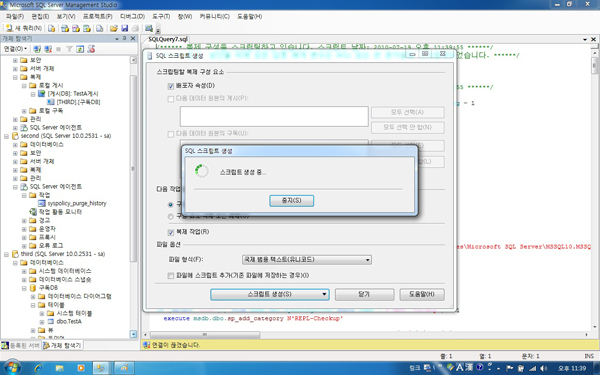
Task: Open the 연결(O) dropdown in Object Explorer
Action: click(15, 49)
